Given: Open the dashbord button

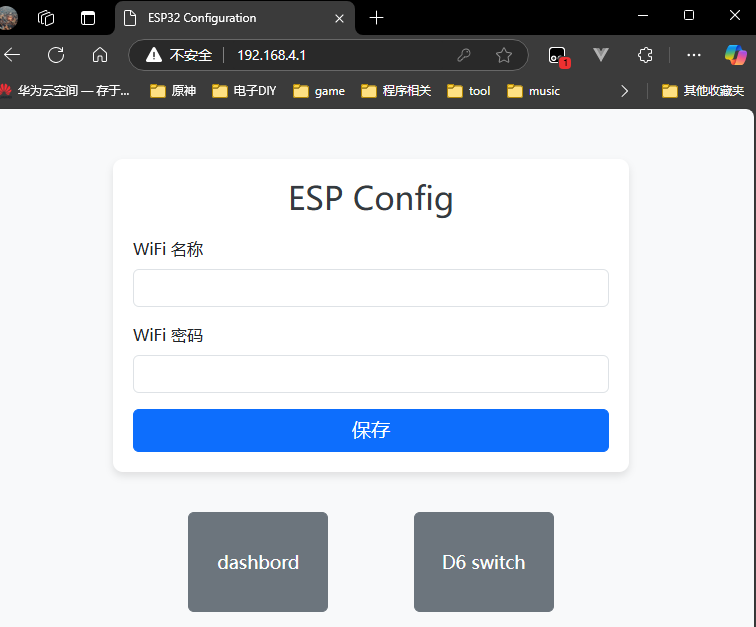Looking at the screenshot, I should coord(258,562).
